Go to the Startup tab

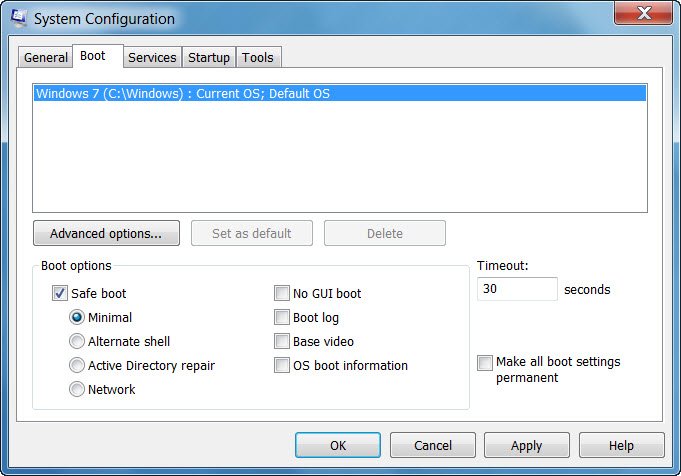tap(209, 58)
